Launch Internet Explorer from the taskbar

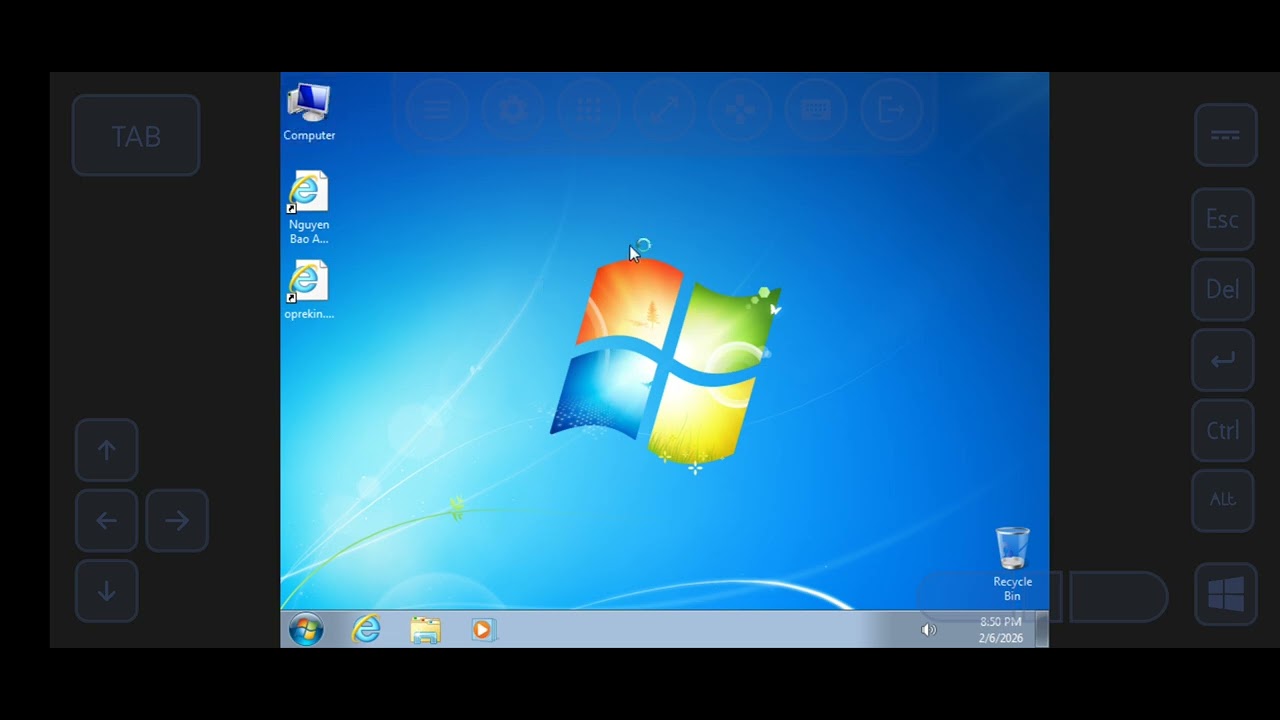click(366, 630)
